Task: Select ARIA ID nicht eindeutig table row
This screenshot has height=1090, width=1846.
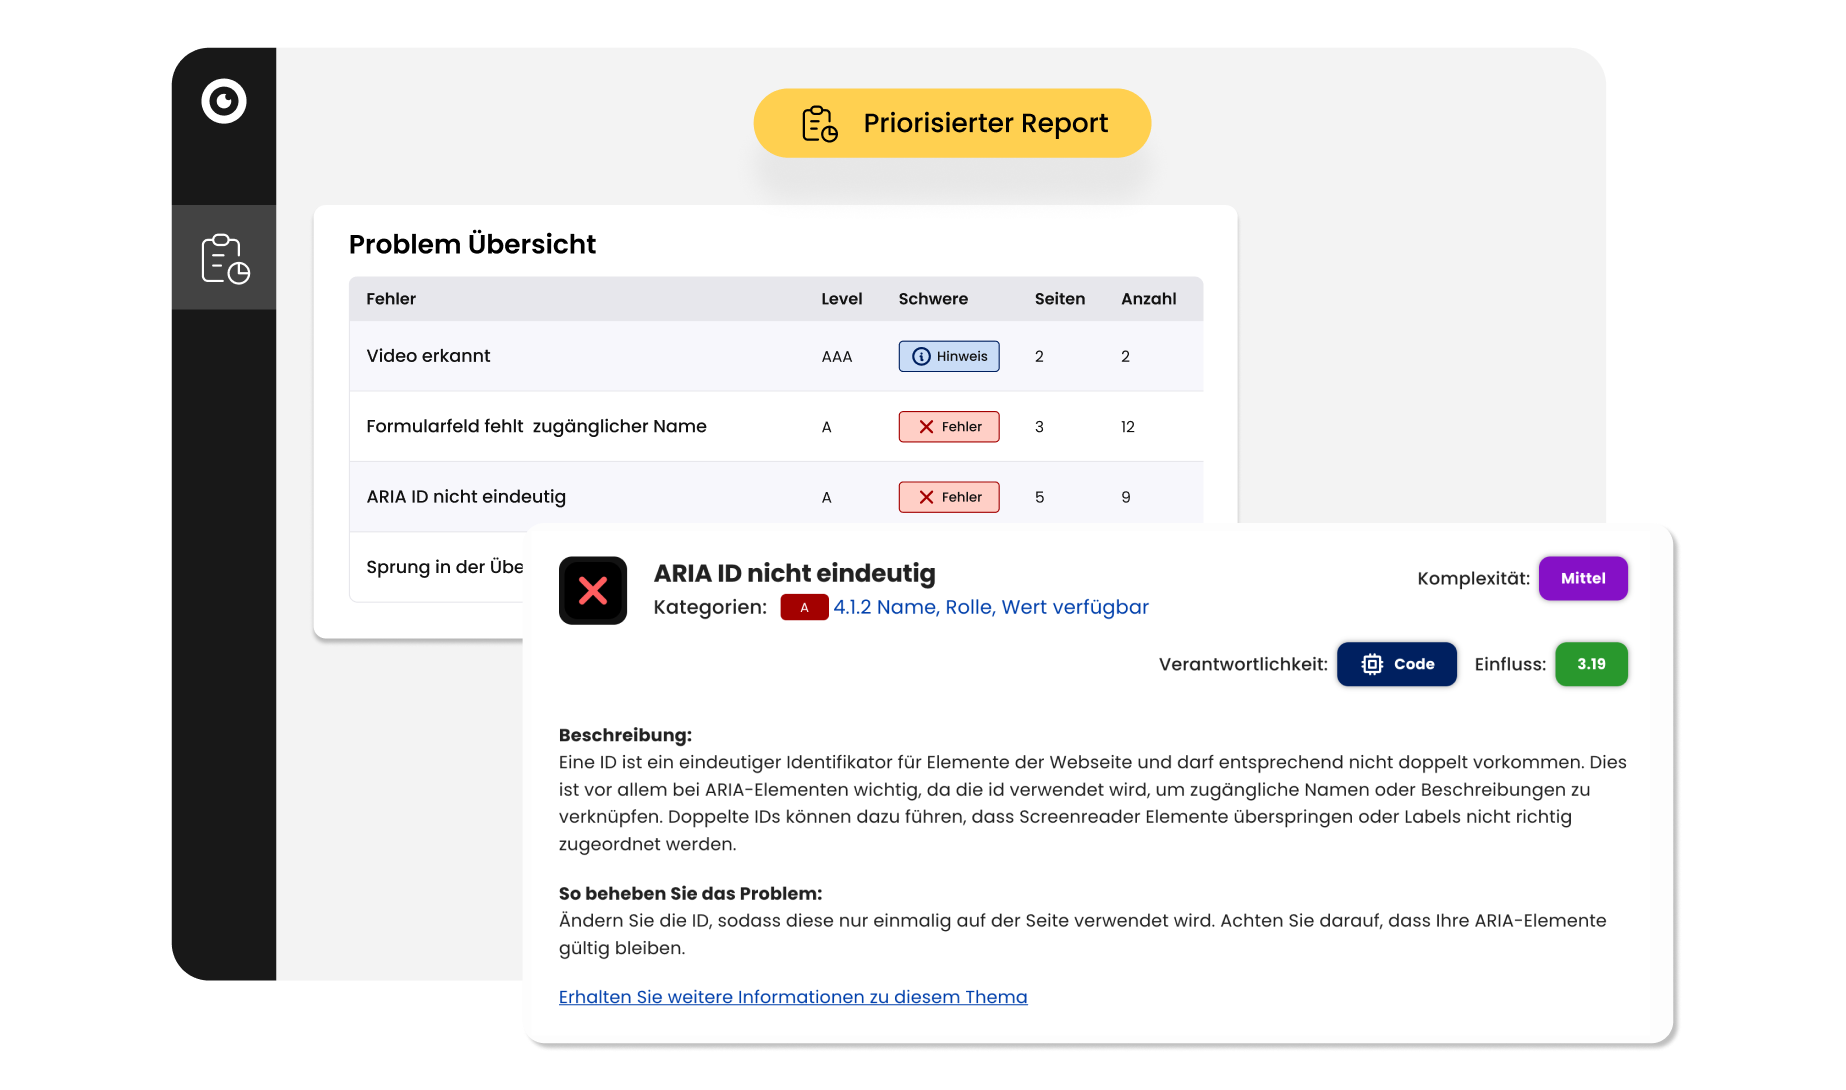Action: [x=776, y=497]
